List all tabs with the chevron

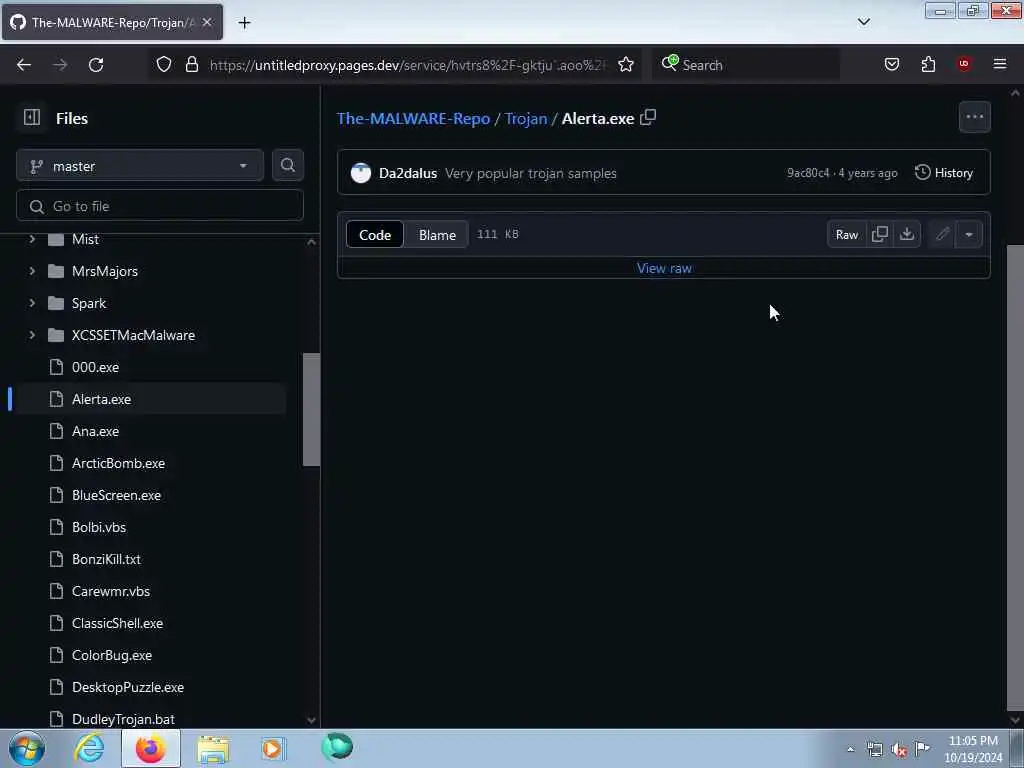[x=863, y=22]
